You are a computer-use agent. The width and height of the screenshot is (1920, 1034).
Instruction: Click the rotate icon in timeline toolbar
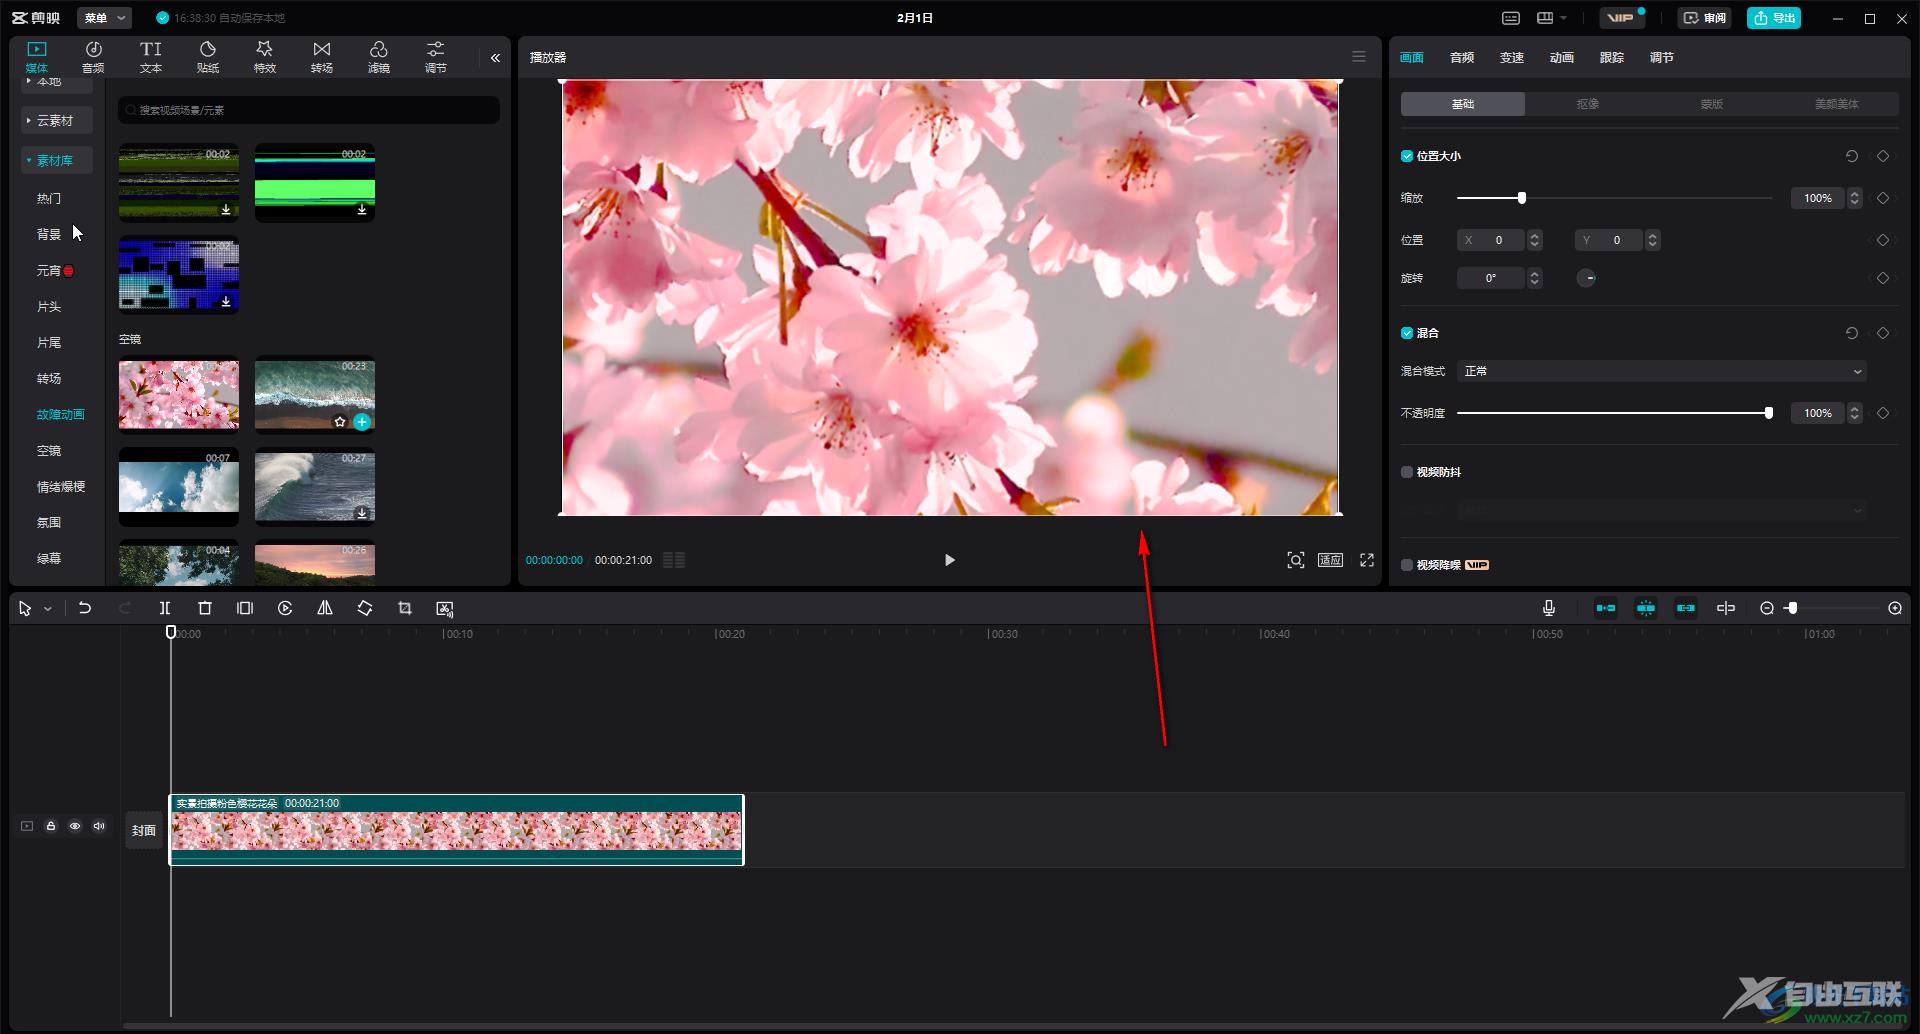tap(365, 608)
